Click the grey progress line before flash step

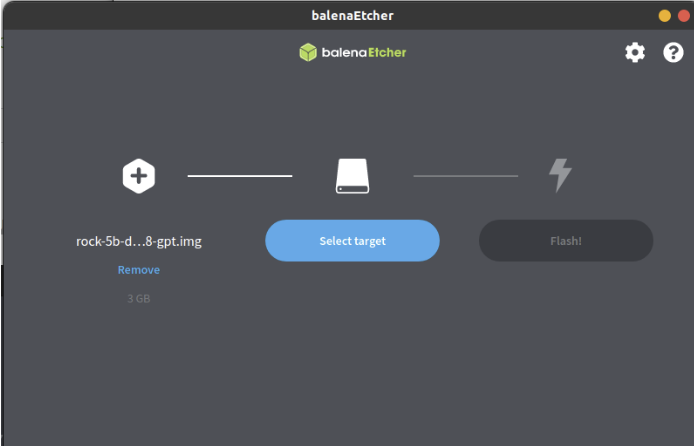click(x=466, y=176)
